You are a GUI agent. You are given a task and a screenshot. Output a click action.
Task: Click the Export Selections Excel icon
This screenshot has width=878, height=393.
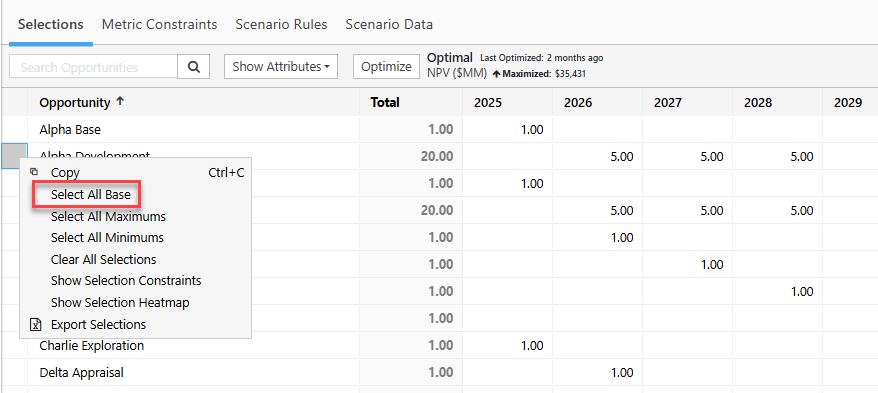pos(35,324)
